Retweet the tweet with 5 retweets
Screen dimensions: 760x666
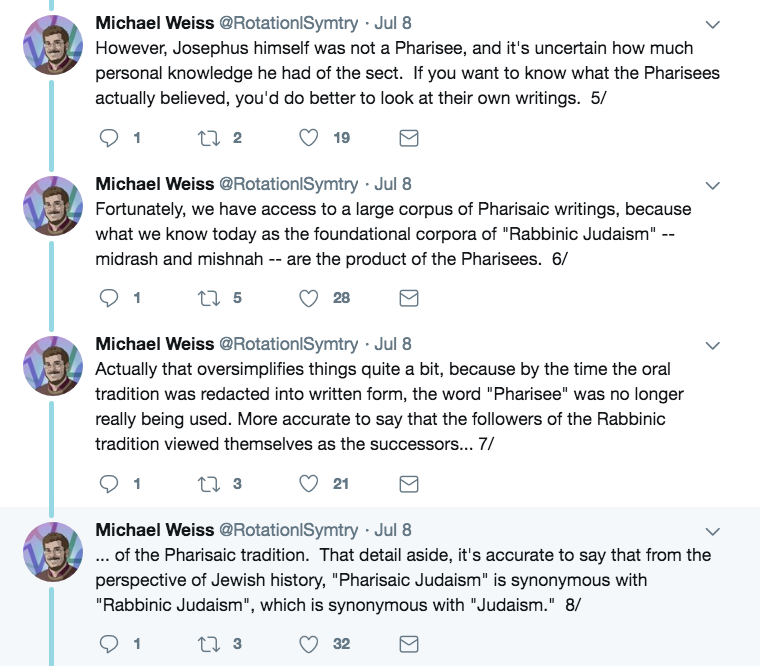[x=209, y=298]
